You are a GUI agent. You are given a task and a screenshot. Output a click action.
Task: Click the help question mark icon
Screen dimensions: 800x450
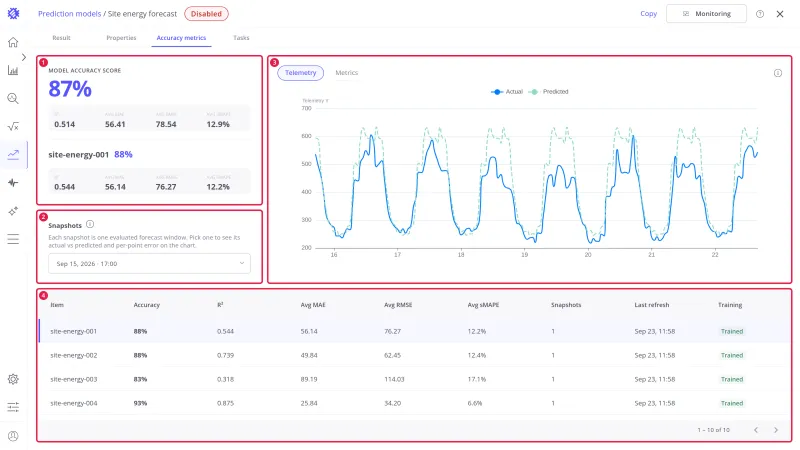point(760,14)
